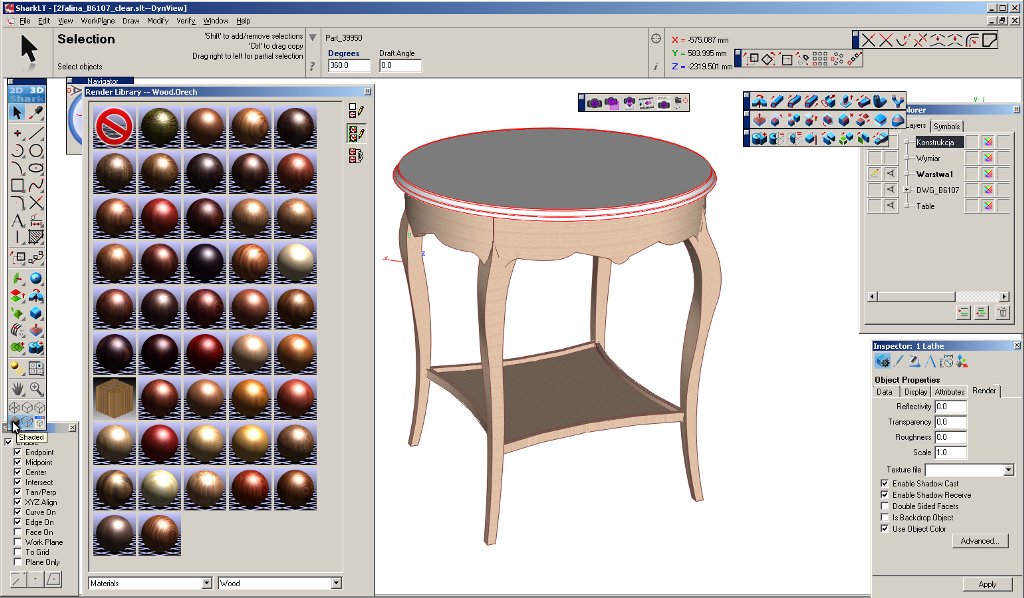Uncheck Enable Shadow Cast
The width and height of the screenshot is (1024, 598).
pyautogui.click(x=884, y=484)
